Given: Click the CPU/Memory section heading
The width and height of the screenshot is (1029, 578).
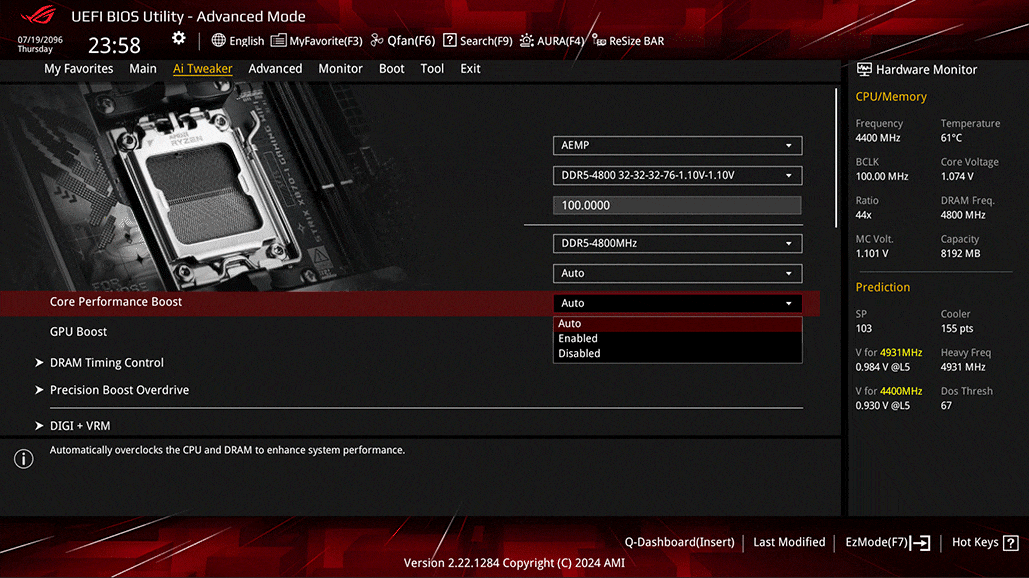Looking at the screenshot, I should tap(891, 96).
